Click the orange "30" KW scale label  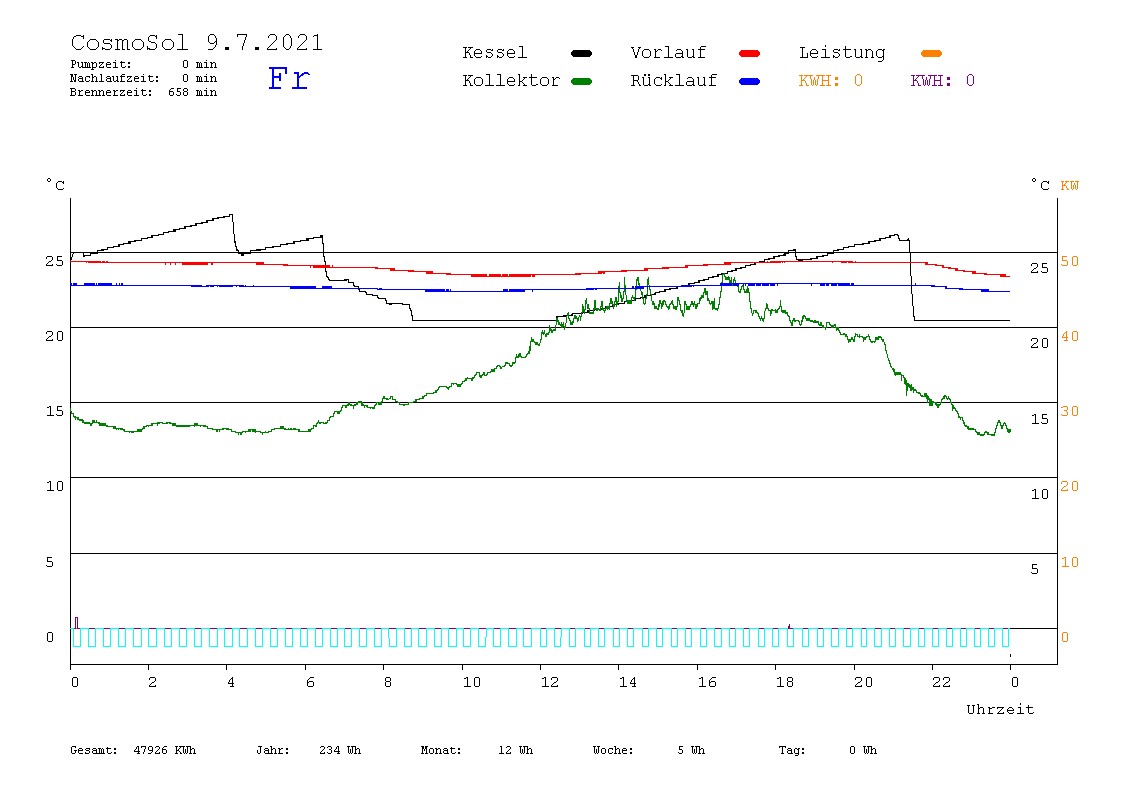click(1070, 411)
